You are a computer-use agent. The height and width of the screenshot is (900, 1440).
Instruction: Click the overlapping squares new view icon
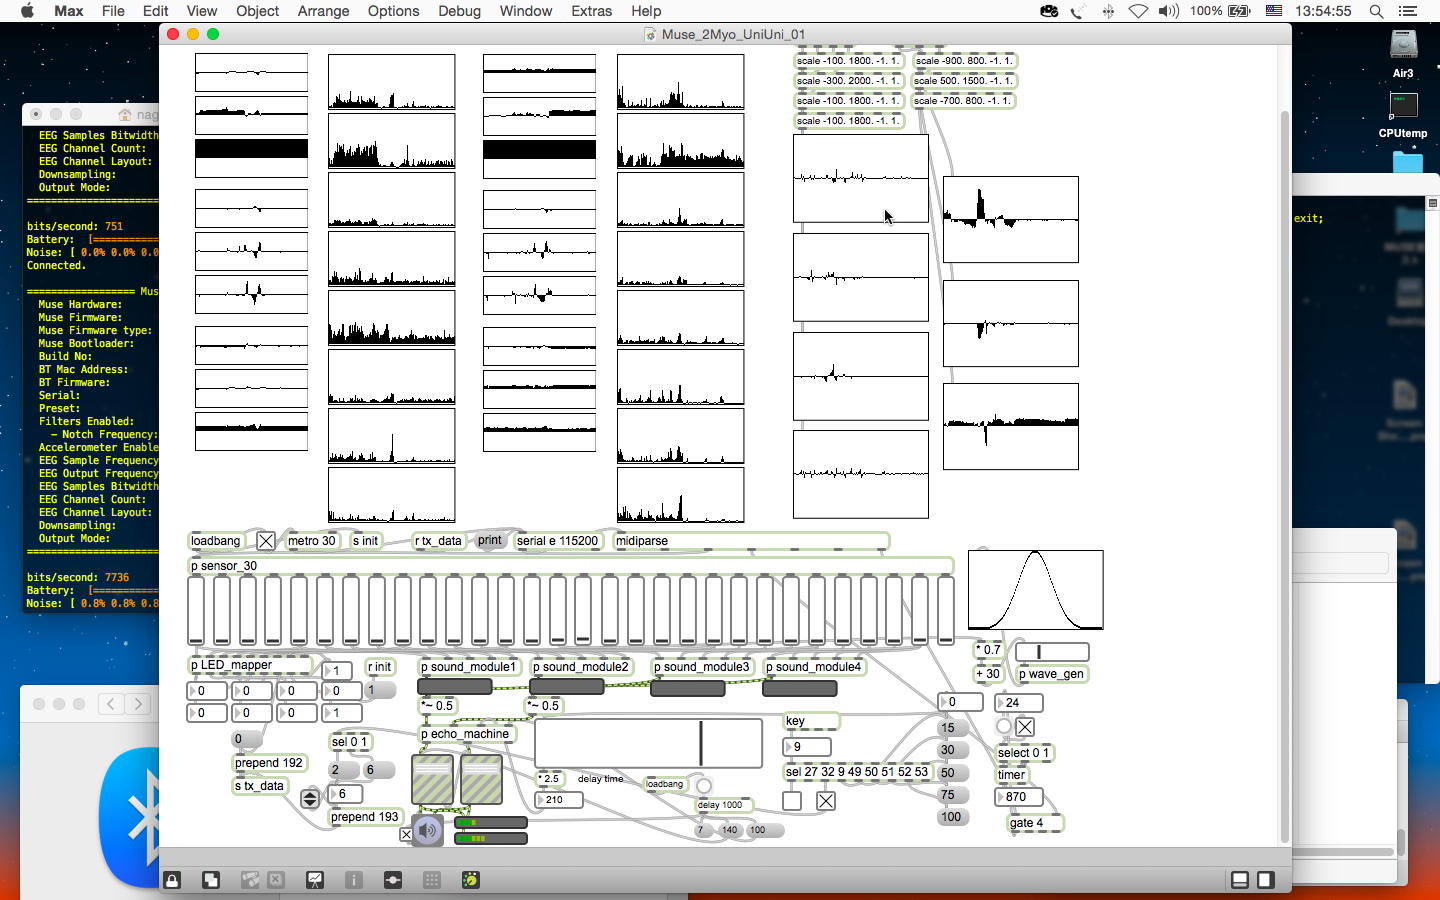(x=211, y=880)
